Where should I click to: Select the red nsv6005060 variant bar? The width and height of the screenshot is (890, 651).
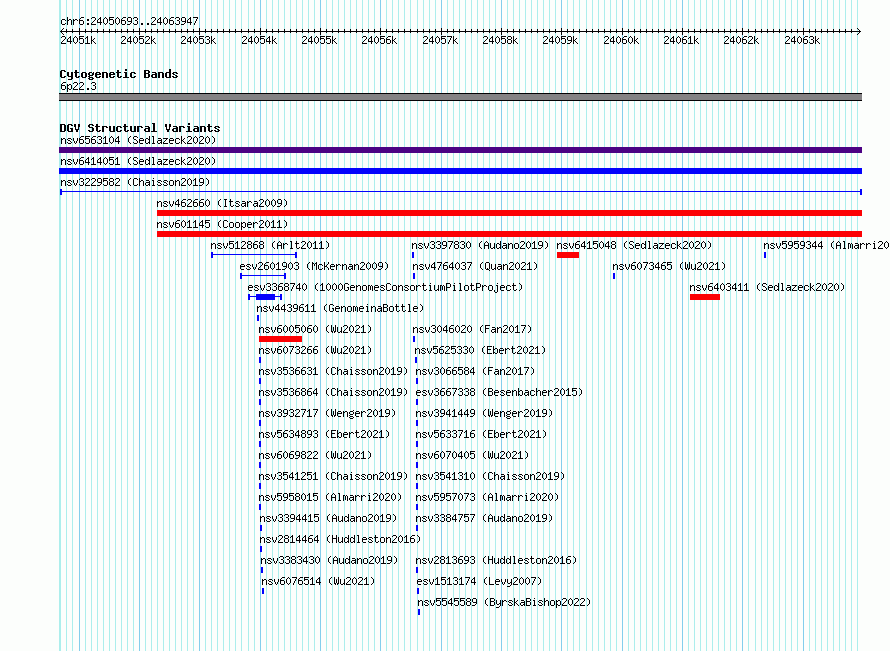(x=280, y=339)
